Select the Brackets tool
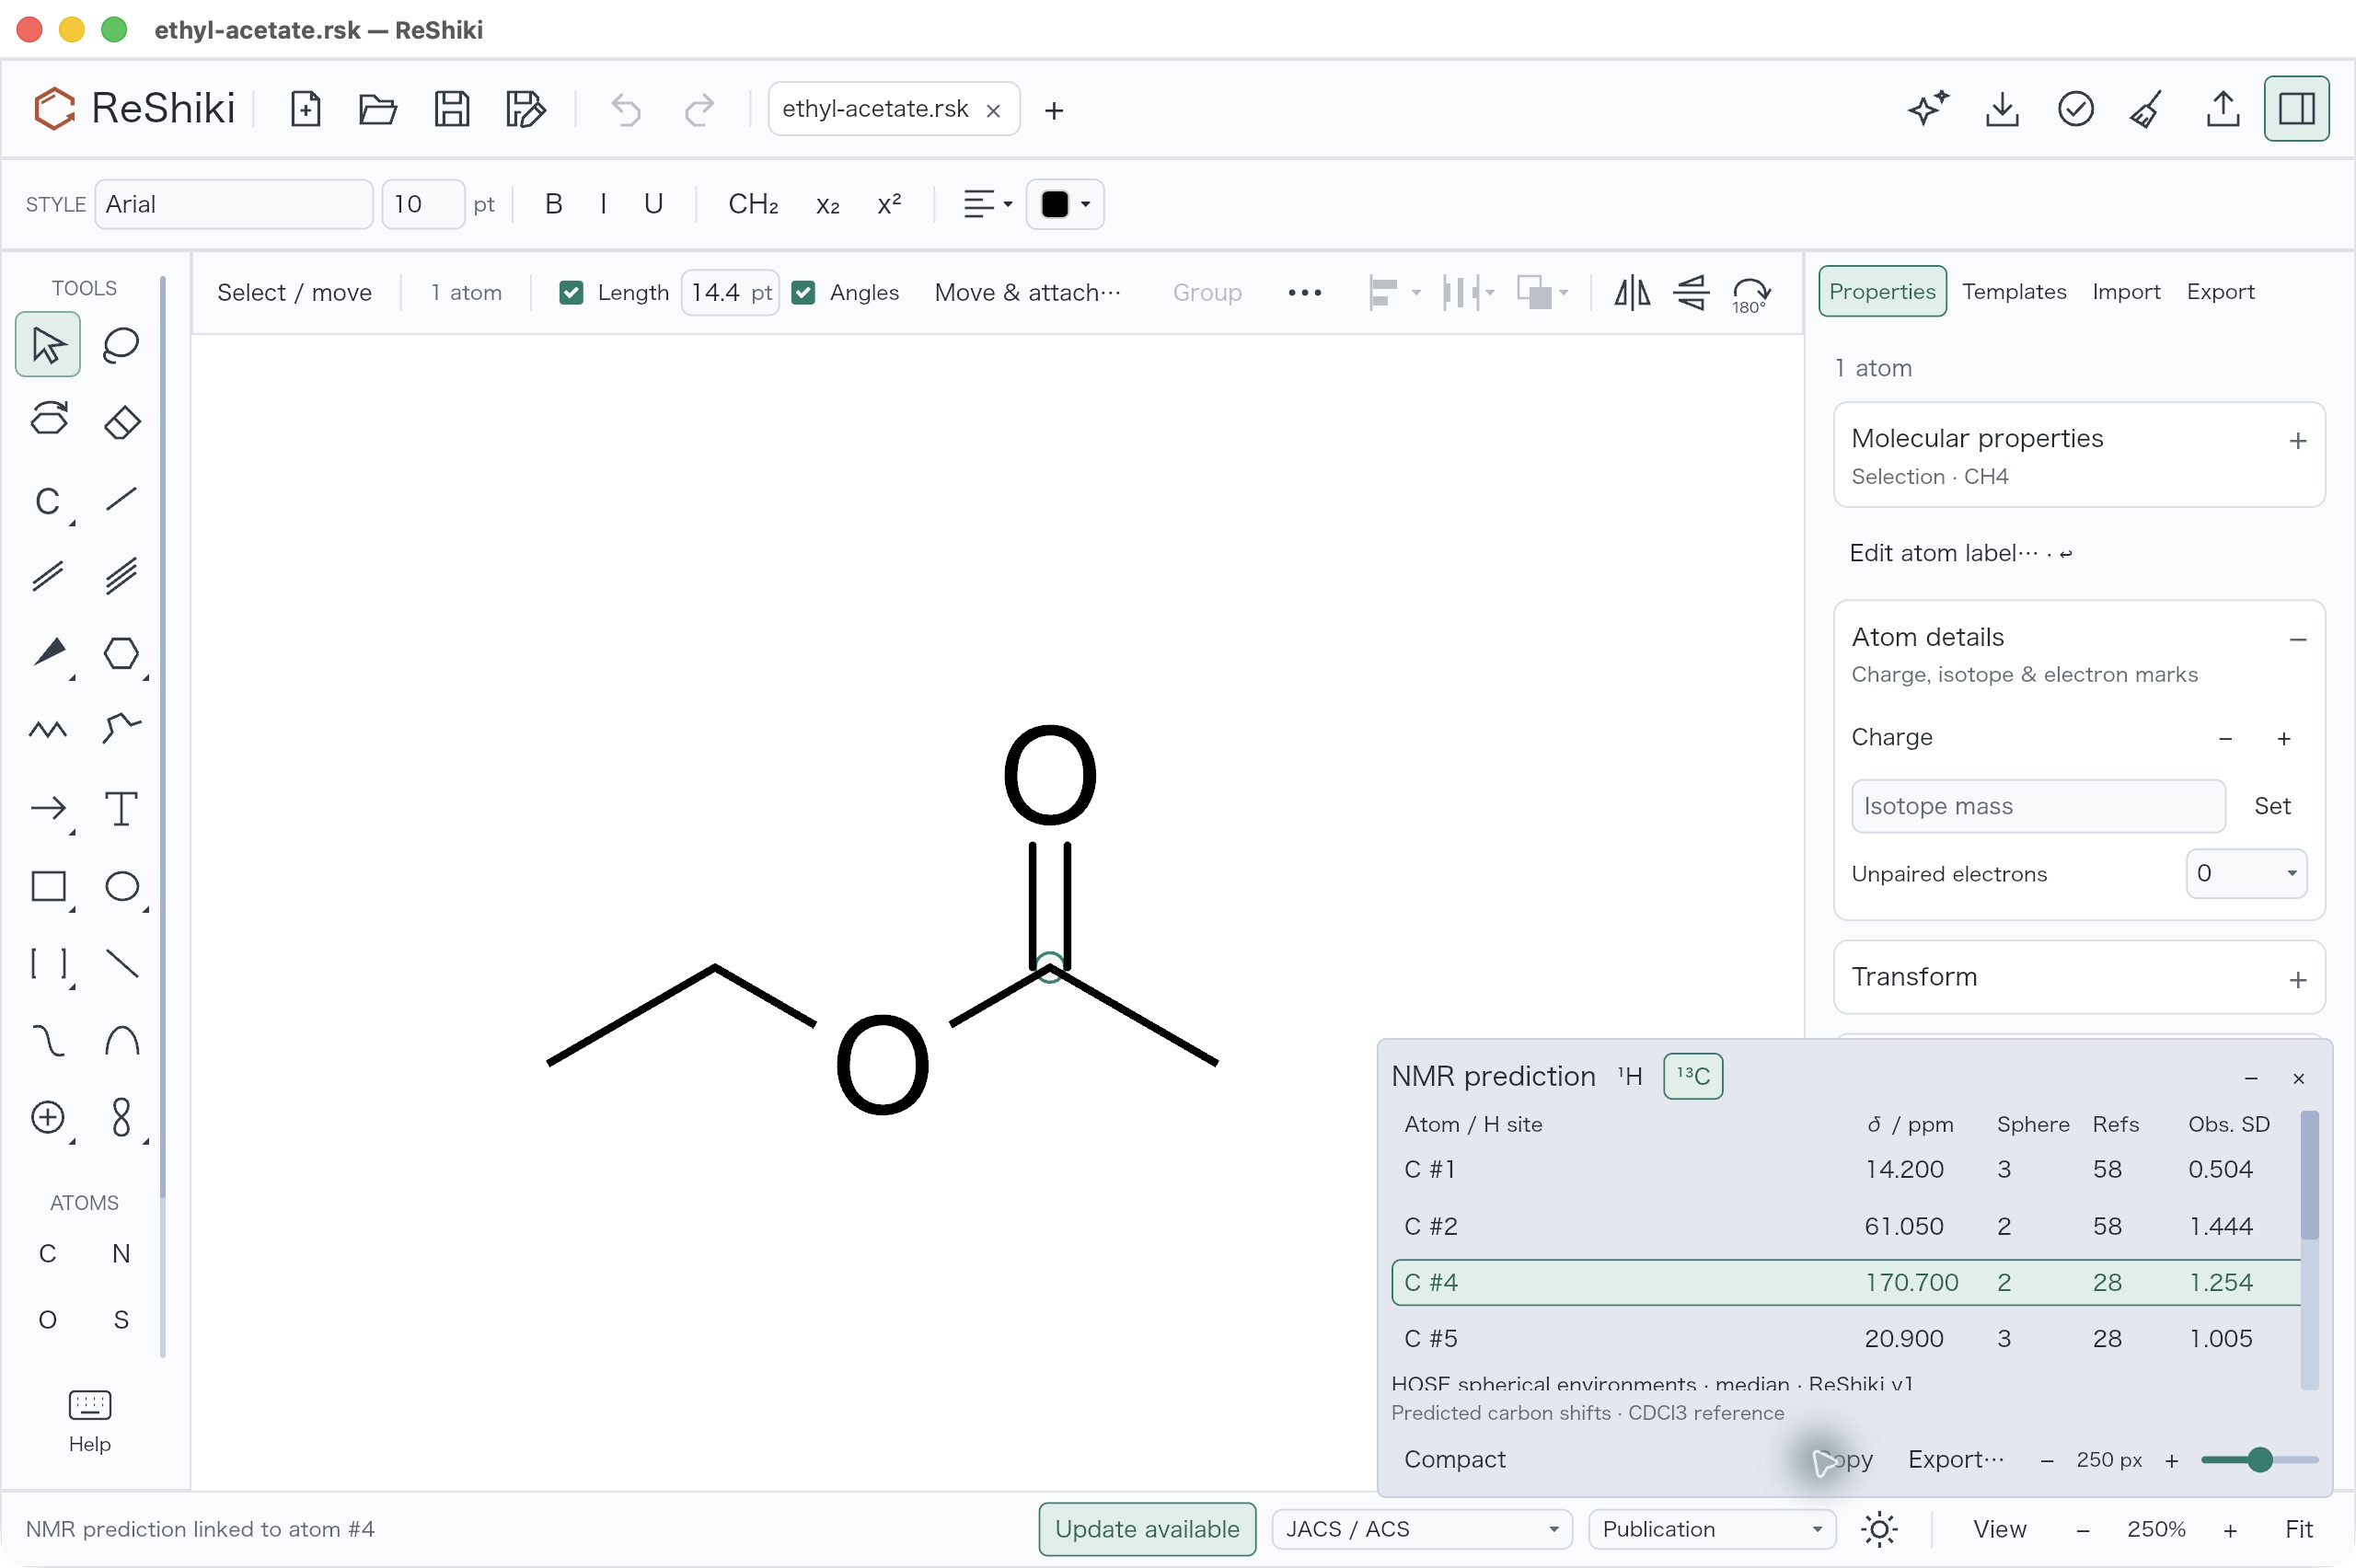The width and height of the screenshot is (2356, 1568). tap(48, 964)
